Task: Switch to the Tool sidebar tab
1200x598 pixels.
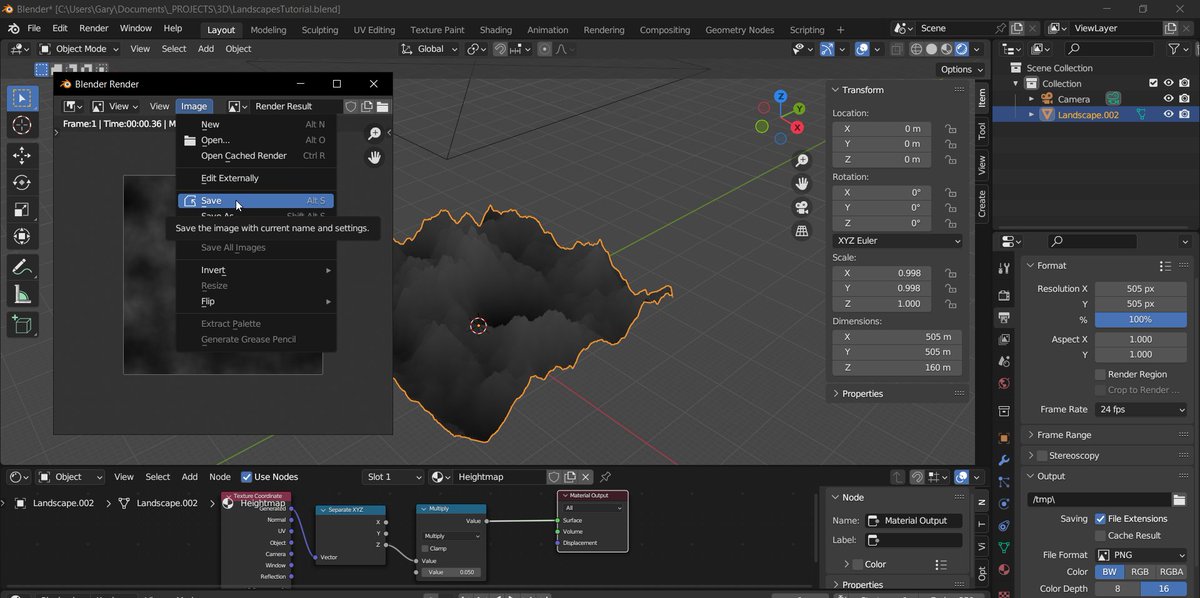Action: [x=982, y=130]
